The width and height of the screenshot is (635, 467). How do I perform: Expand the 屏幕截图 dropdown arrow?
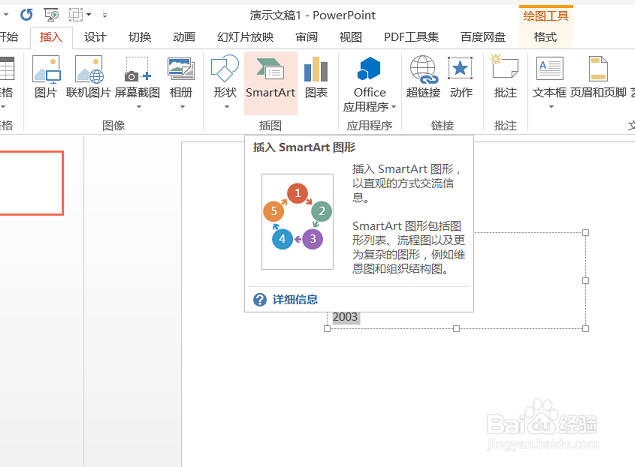tap(139, 107)
